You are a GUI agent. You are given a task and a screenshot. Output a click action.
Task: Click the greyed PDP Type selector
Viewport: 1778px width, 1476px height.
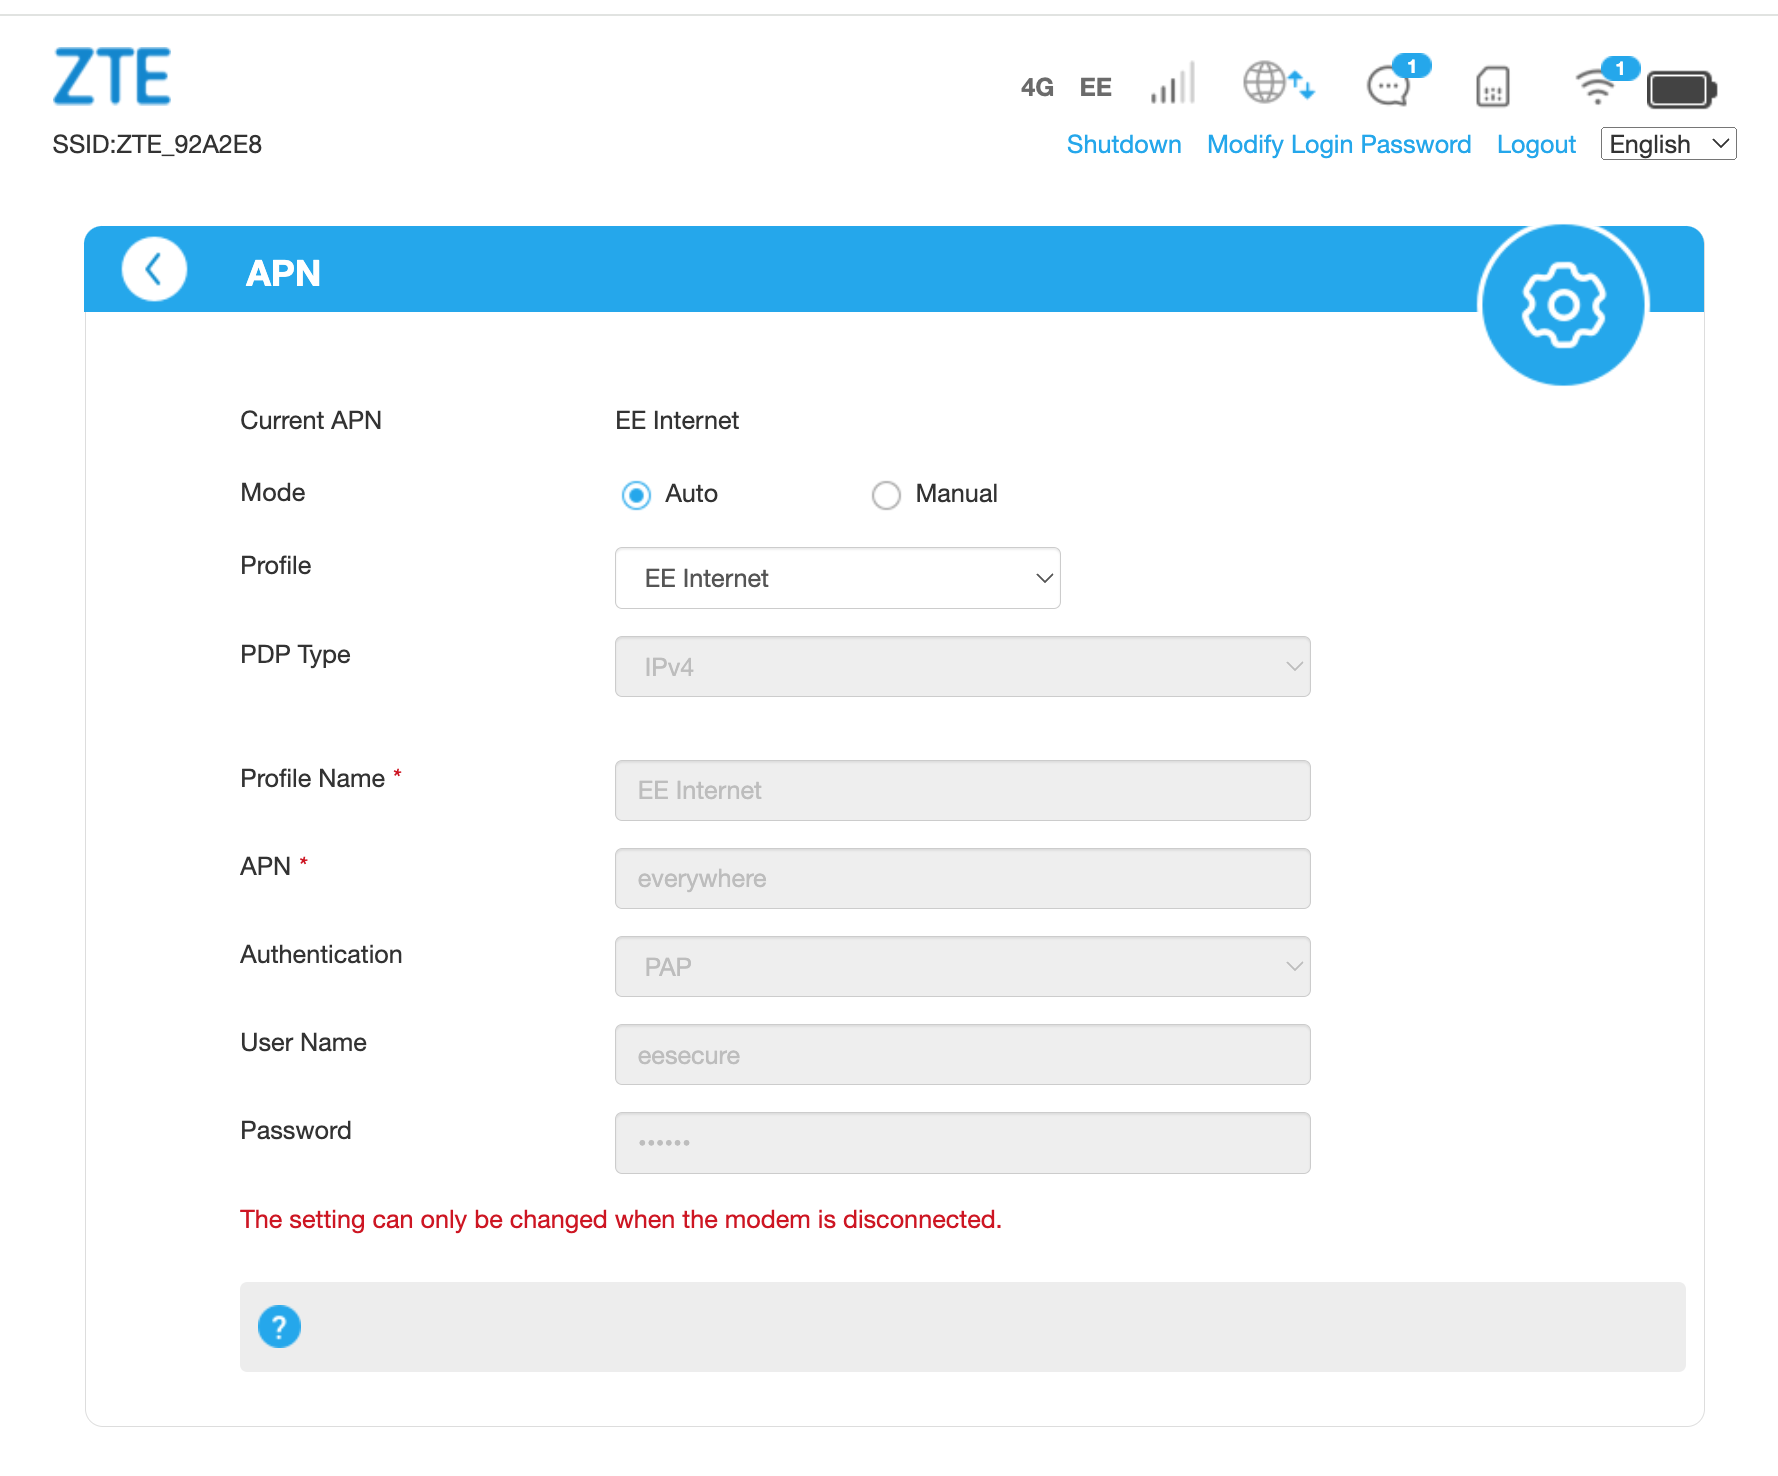pyautogui.click(x=961, y=666)
